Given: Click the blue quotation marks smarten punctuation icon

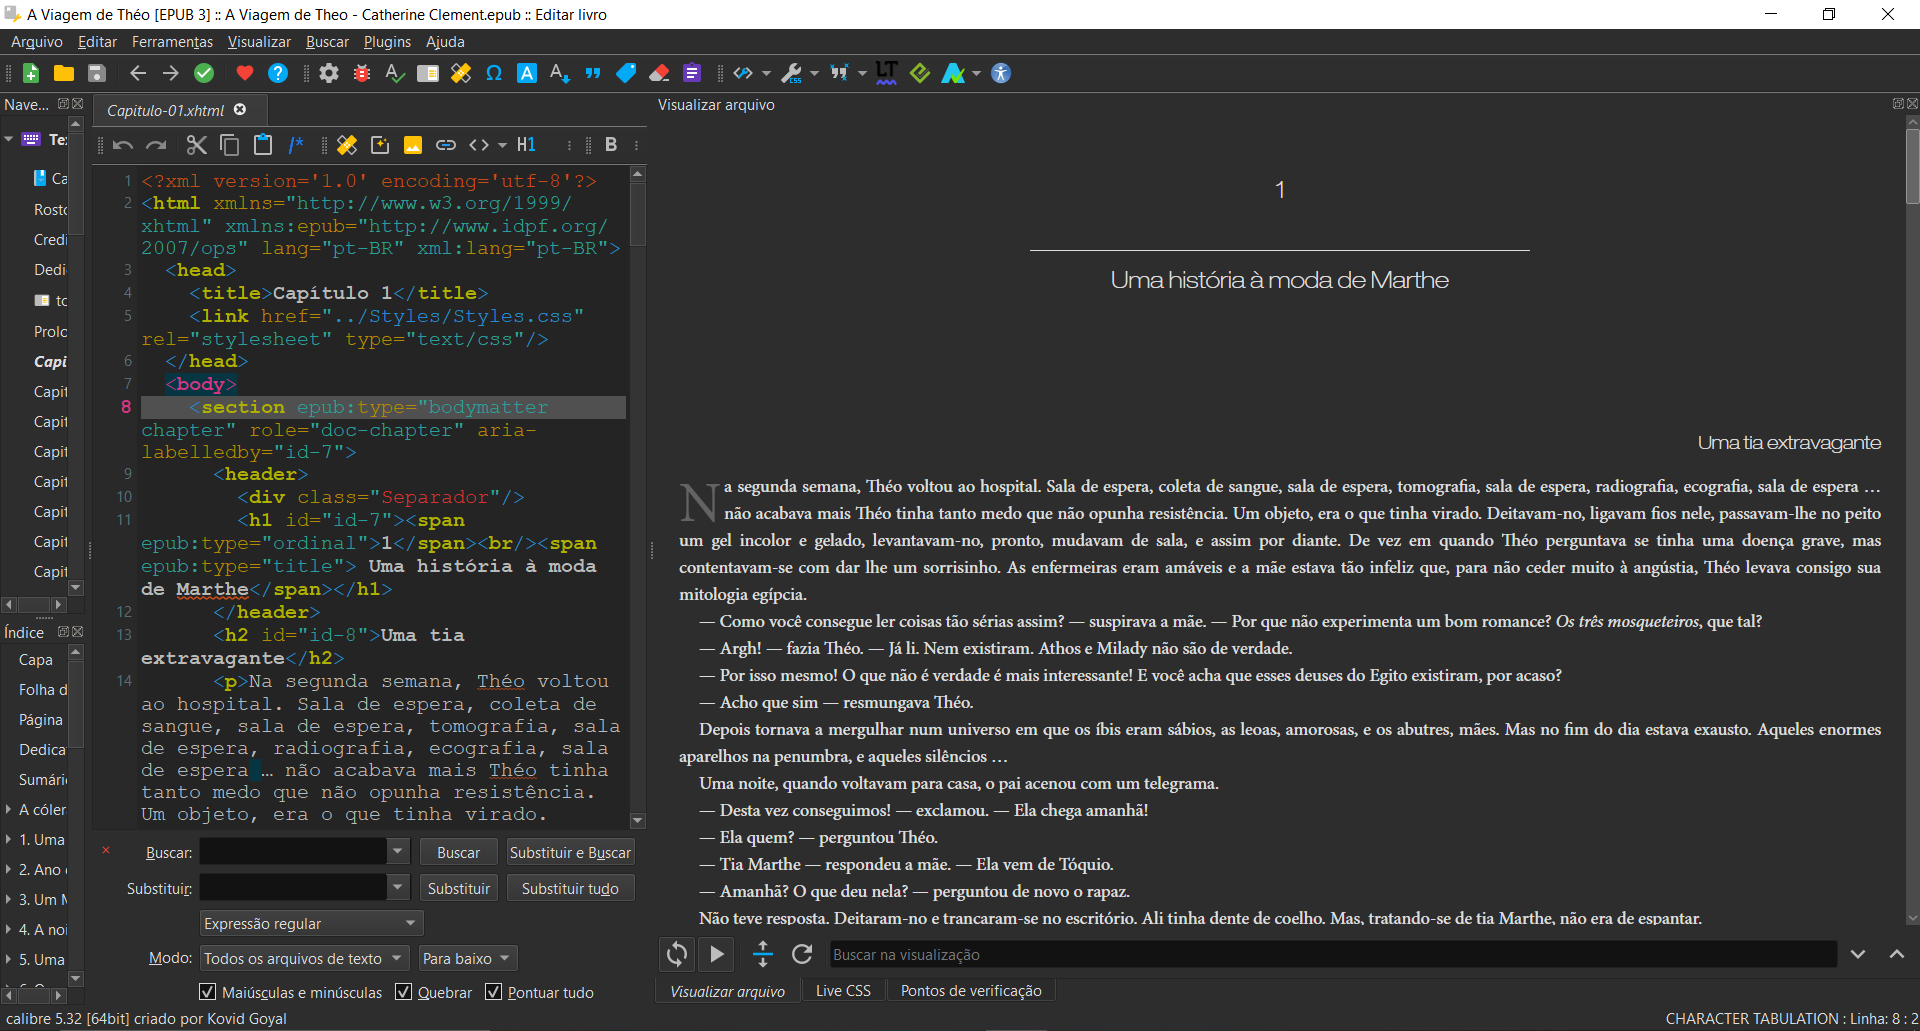Looking at the screenshot, I should [x=593, y=73].
